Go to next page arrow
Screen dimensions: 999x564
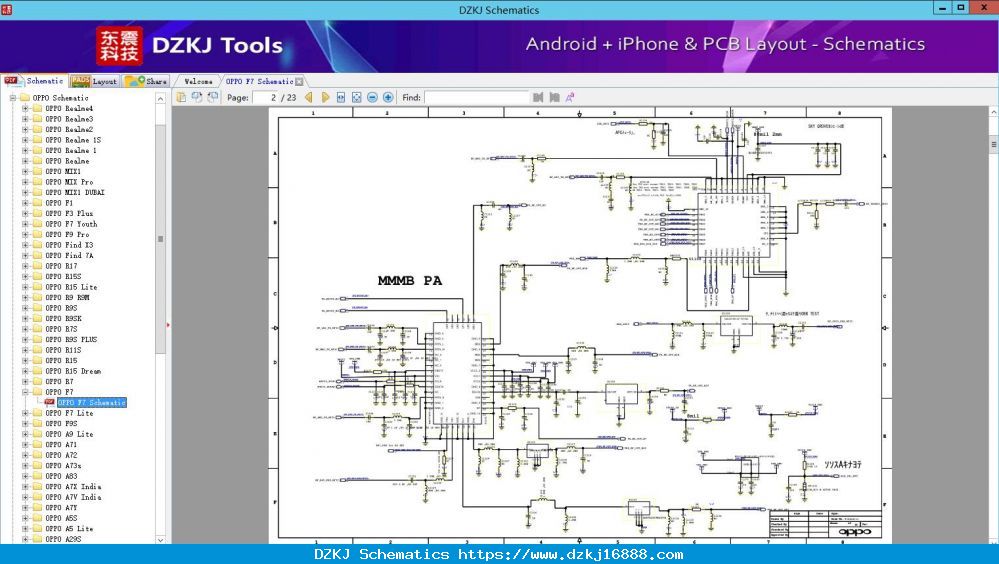[x=325, y=98]
